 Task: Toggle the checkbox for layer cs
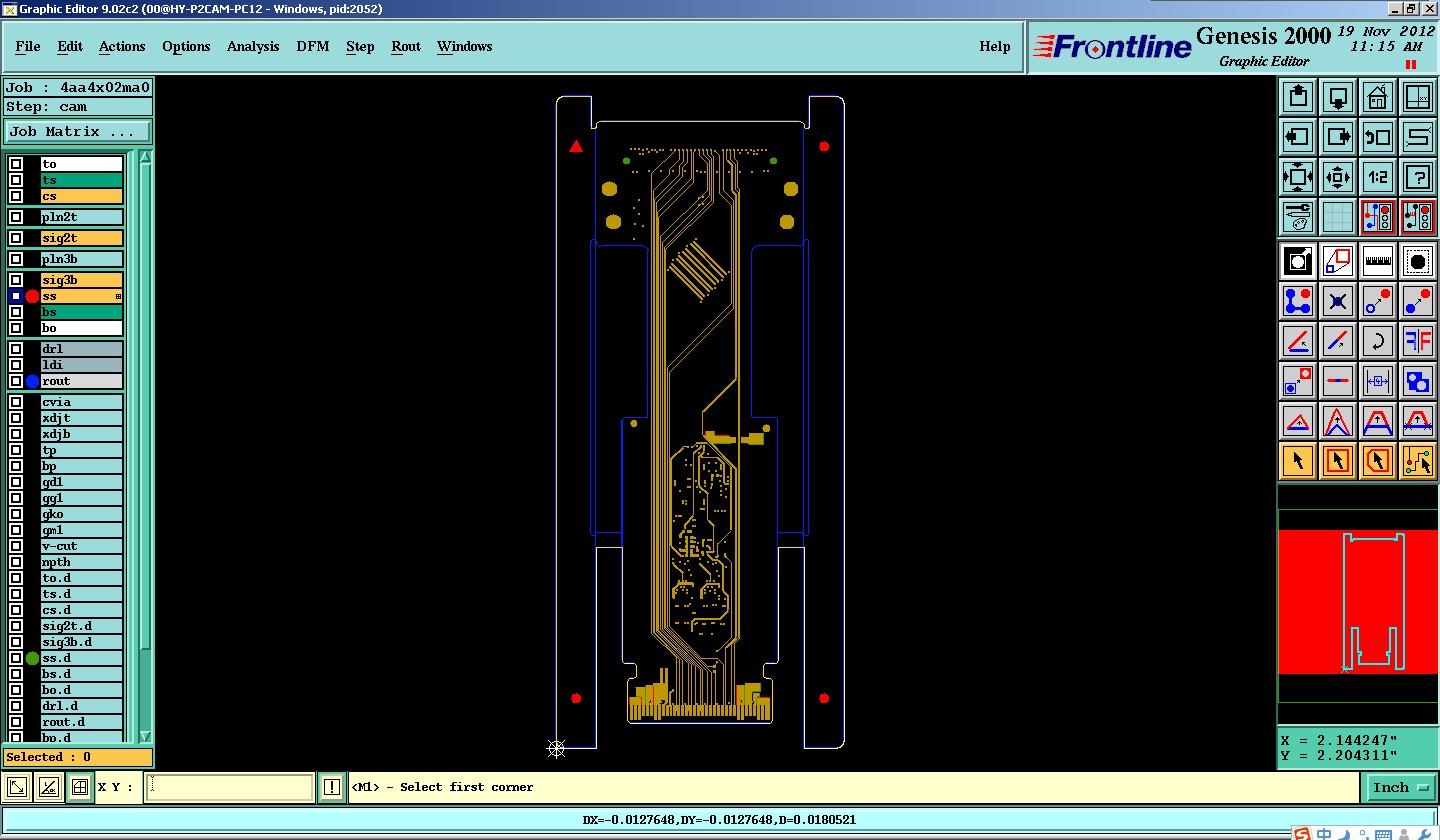pos(16,196)
